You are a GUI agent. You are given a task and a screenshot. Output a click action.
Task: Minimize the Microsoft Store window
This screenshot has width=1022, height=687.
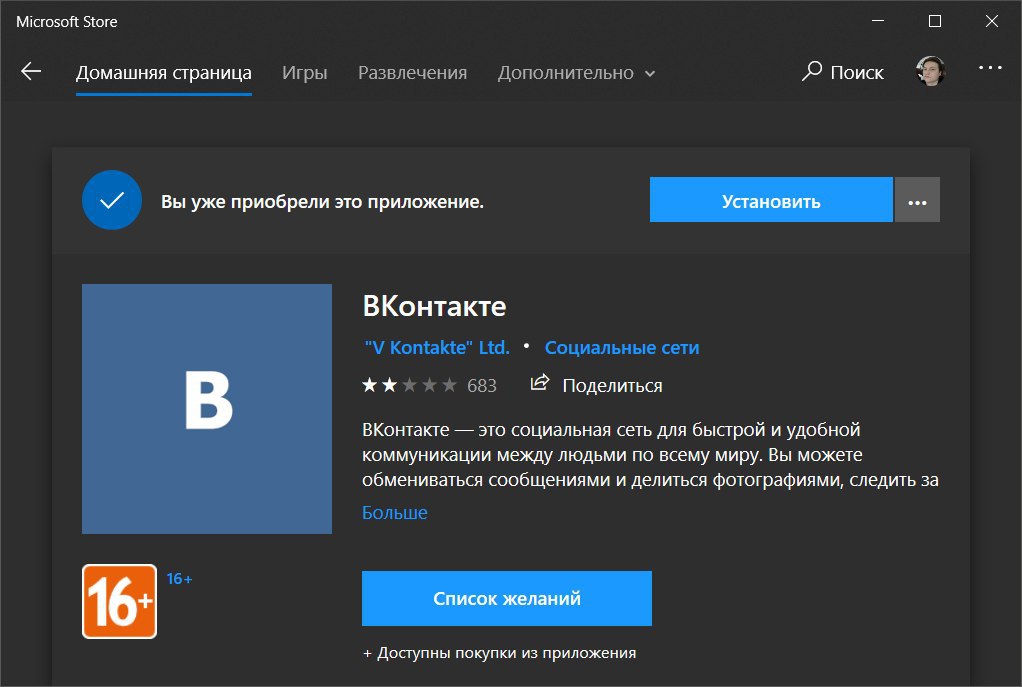click(878, 21)
